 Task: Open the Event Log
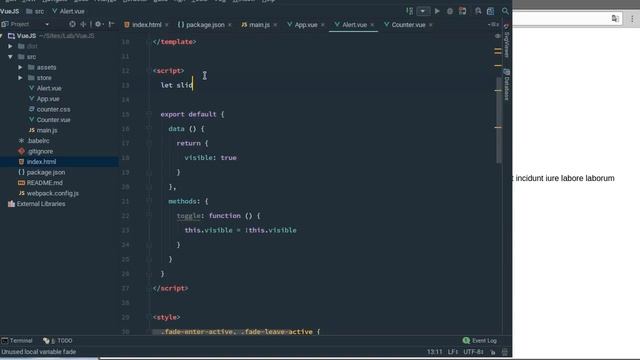coord(480,341)
